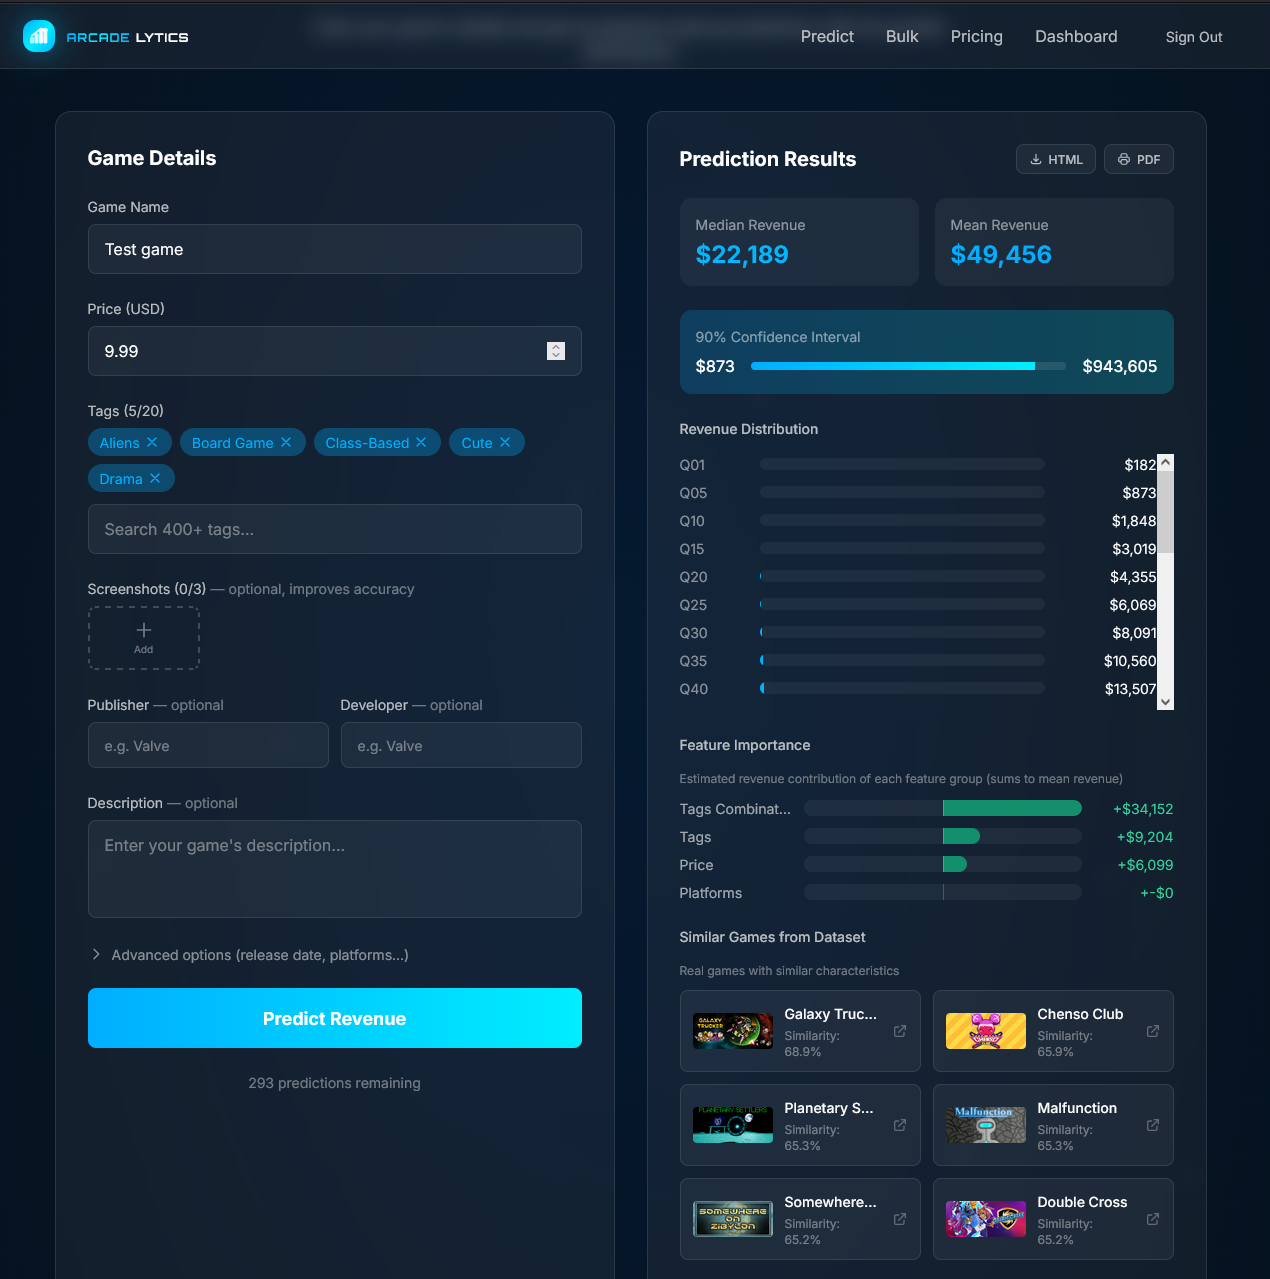Click the Tags Combinat... importance bar
Screen dimensions: 1270x1279
tap(943, 808)
